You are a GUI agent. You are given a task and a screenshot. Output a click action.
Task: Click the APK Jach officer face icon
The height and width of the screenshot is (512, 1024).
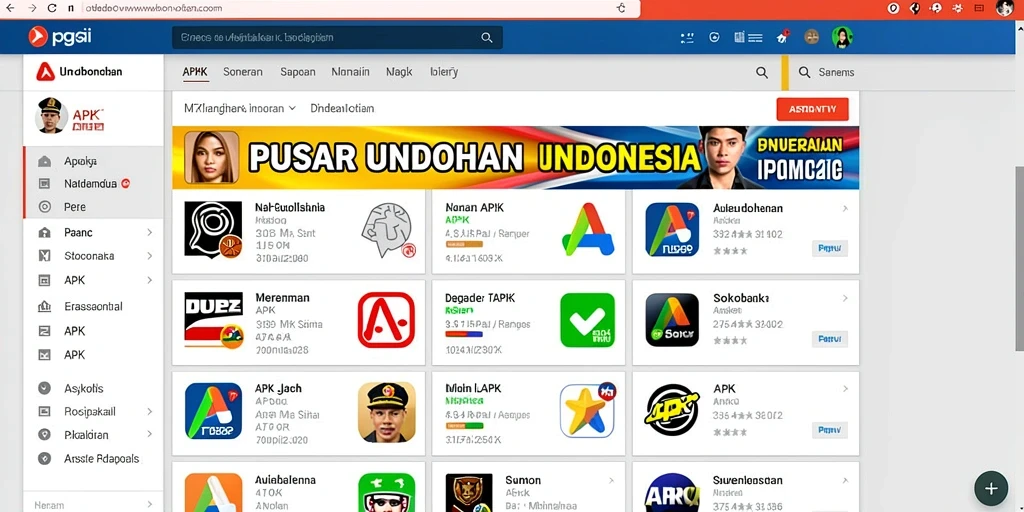(387, 411)
